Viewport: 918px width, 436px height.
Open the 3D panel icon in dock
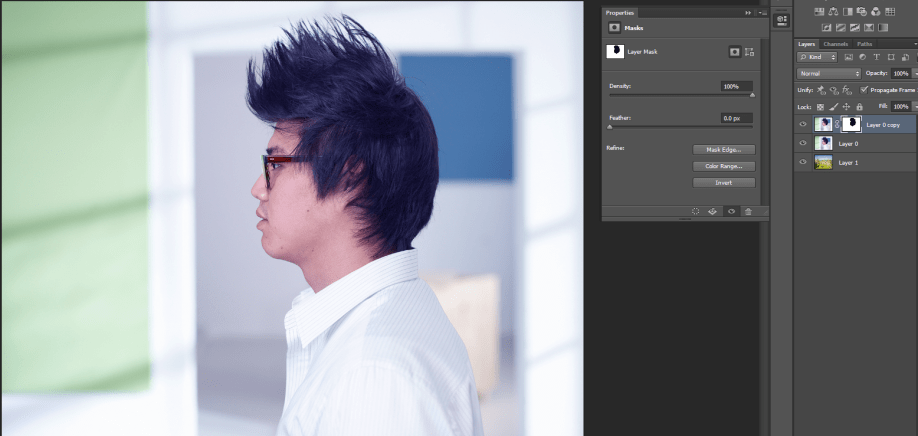click(781, 19)
